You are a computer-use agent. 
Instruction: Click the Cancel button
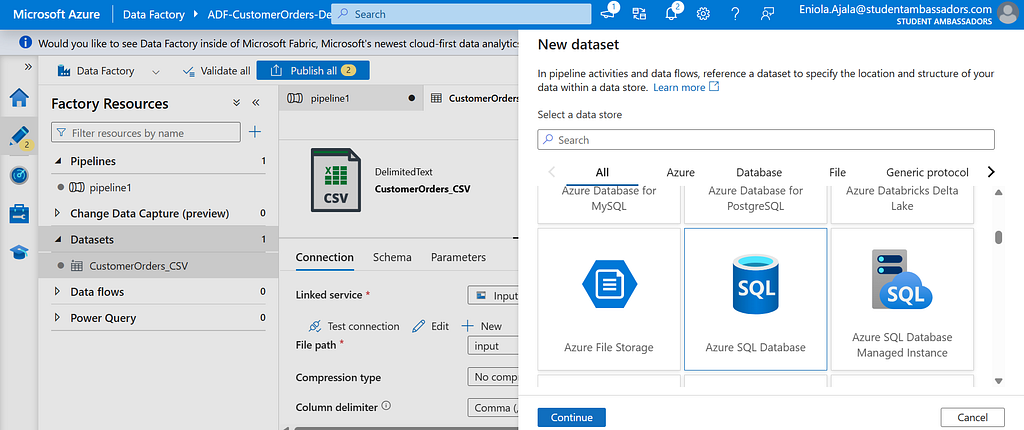(x=973, y=417)
